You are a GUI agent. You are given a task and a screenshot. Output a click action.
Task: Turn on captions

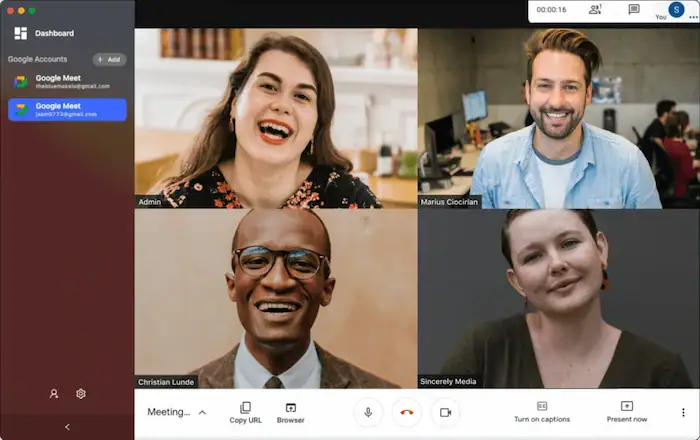(x=541, y=411)
